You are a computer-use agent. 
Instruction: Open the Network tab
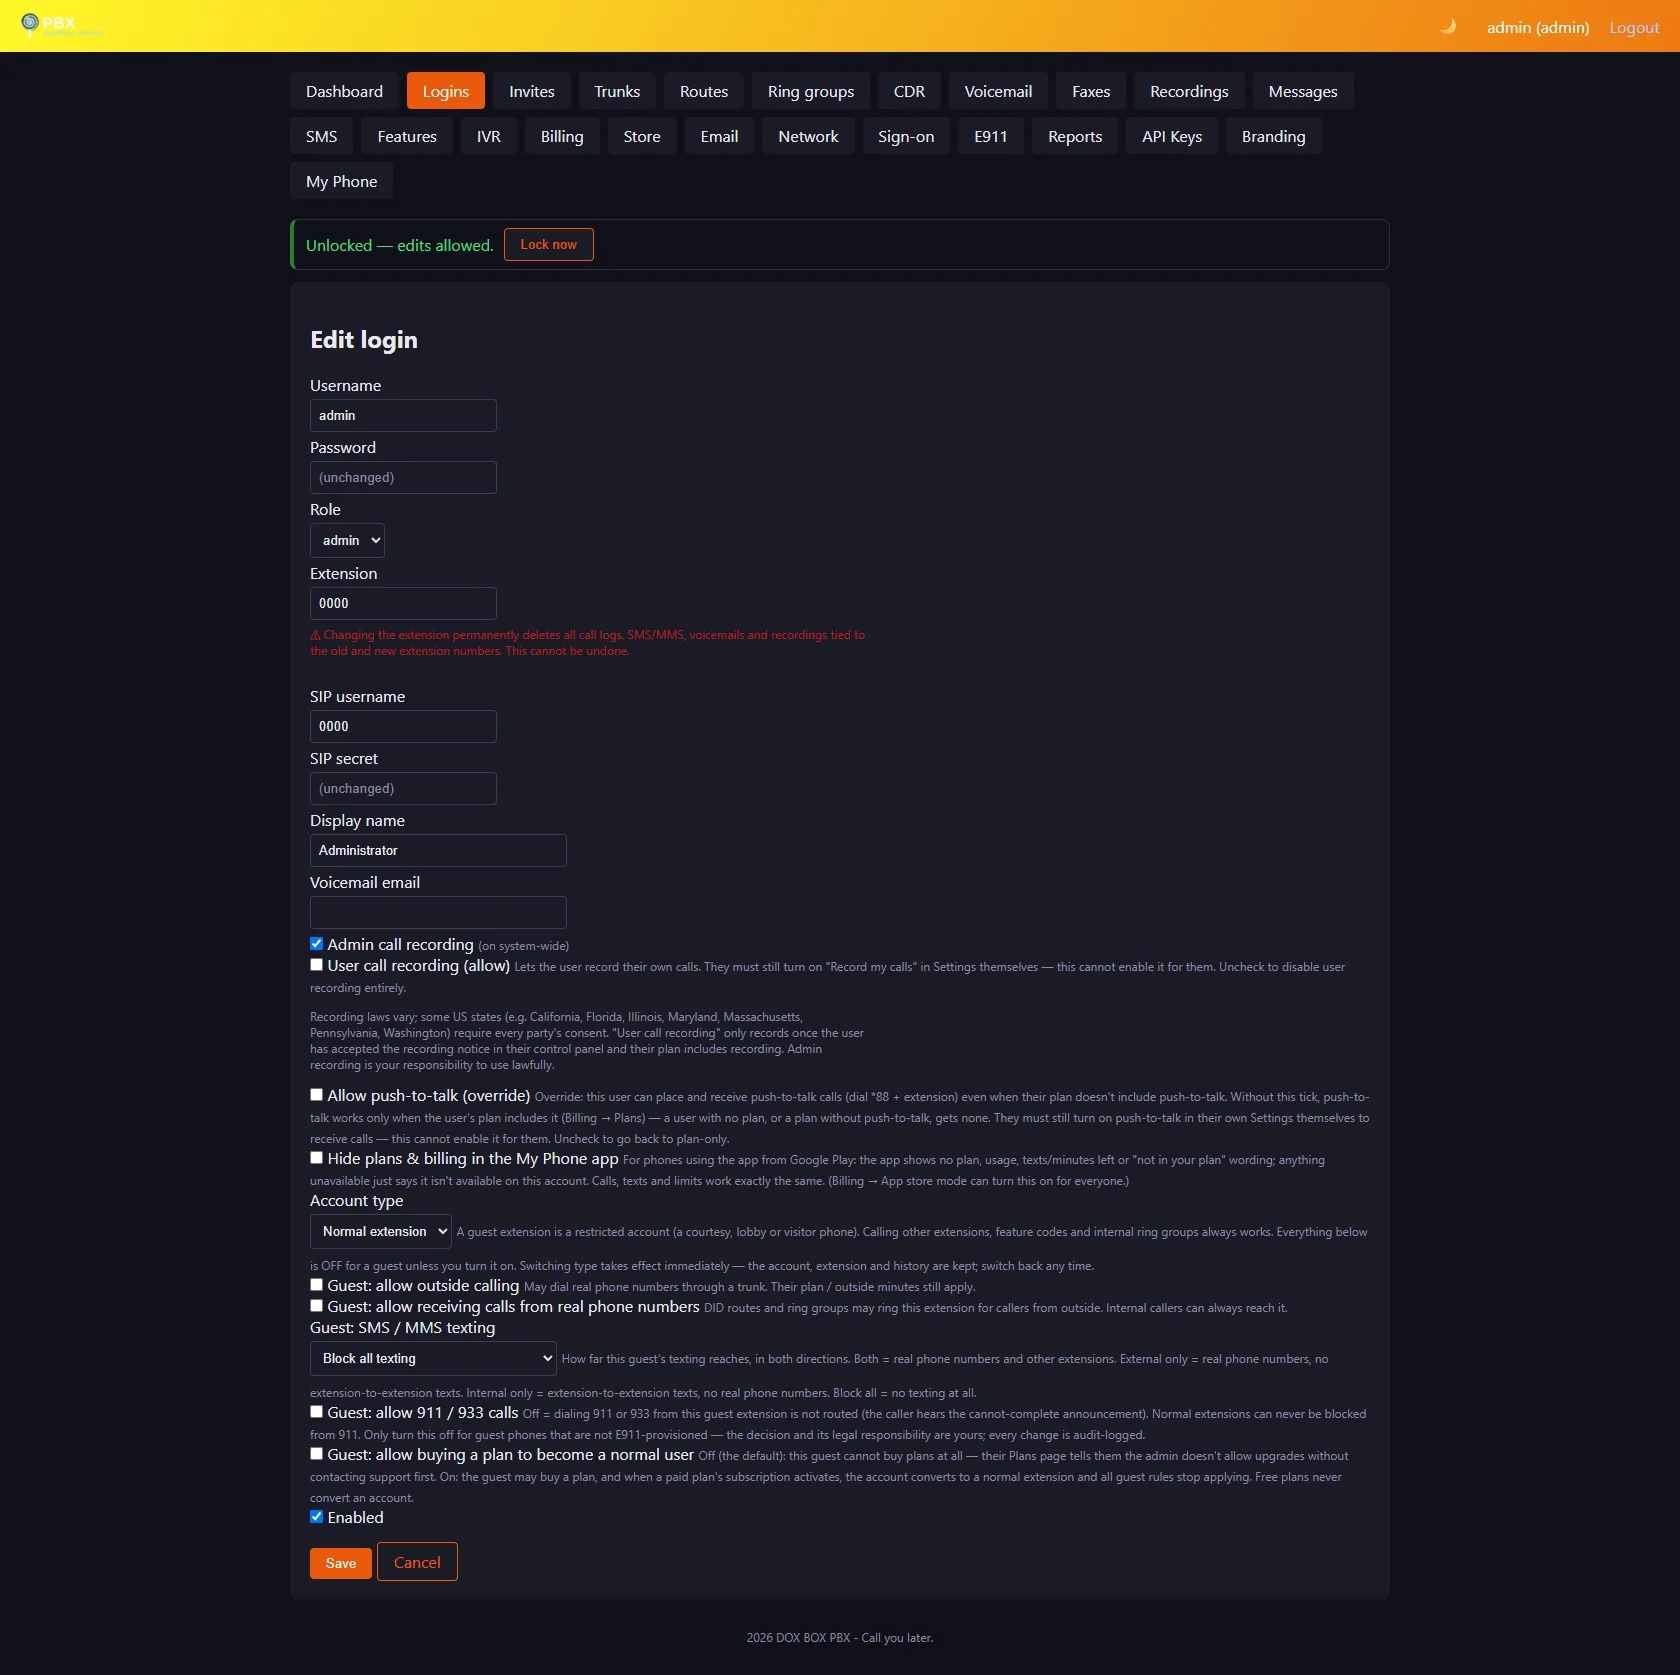point(808,136)
